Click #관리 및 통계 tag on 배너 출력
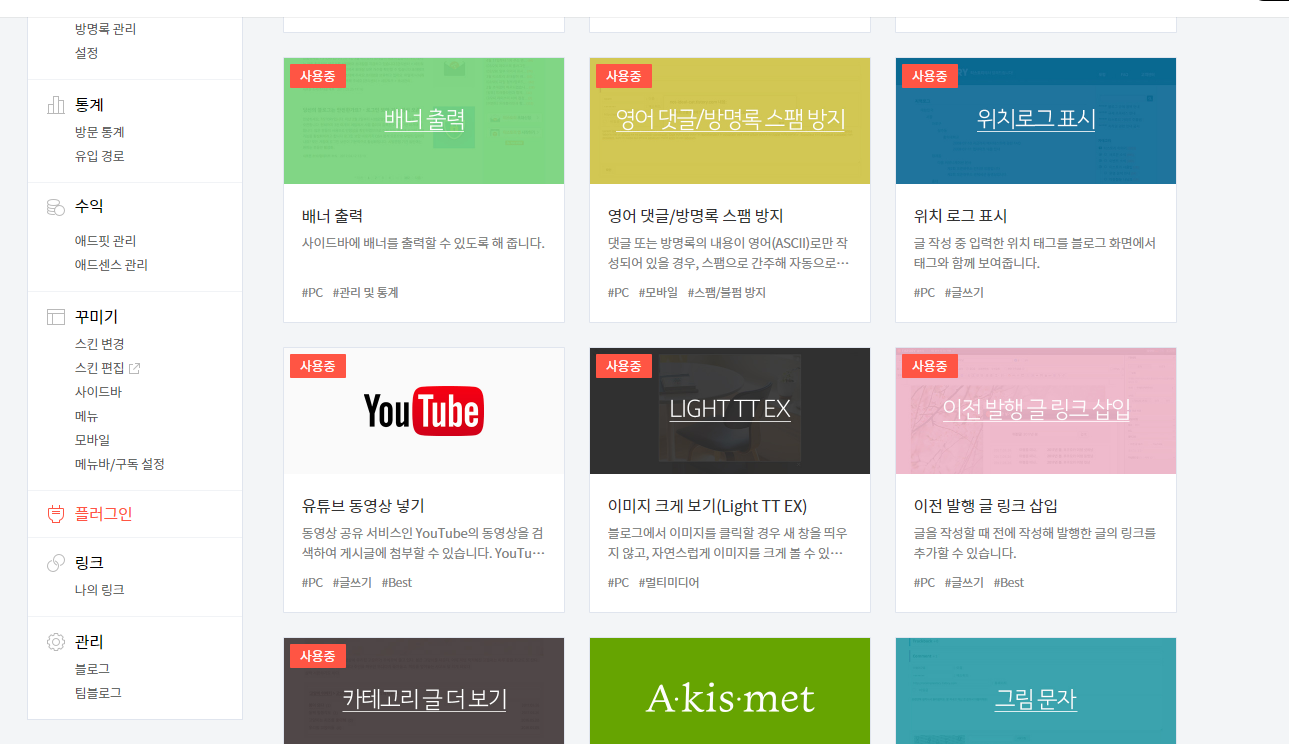This screenshot has width=1289, height=744. click(366, 293)
